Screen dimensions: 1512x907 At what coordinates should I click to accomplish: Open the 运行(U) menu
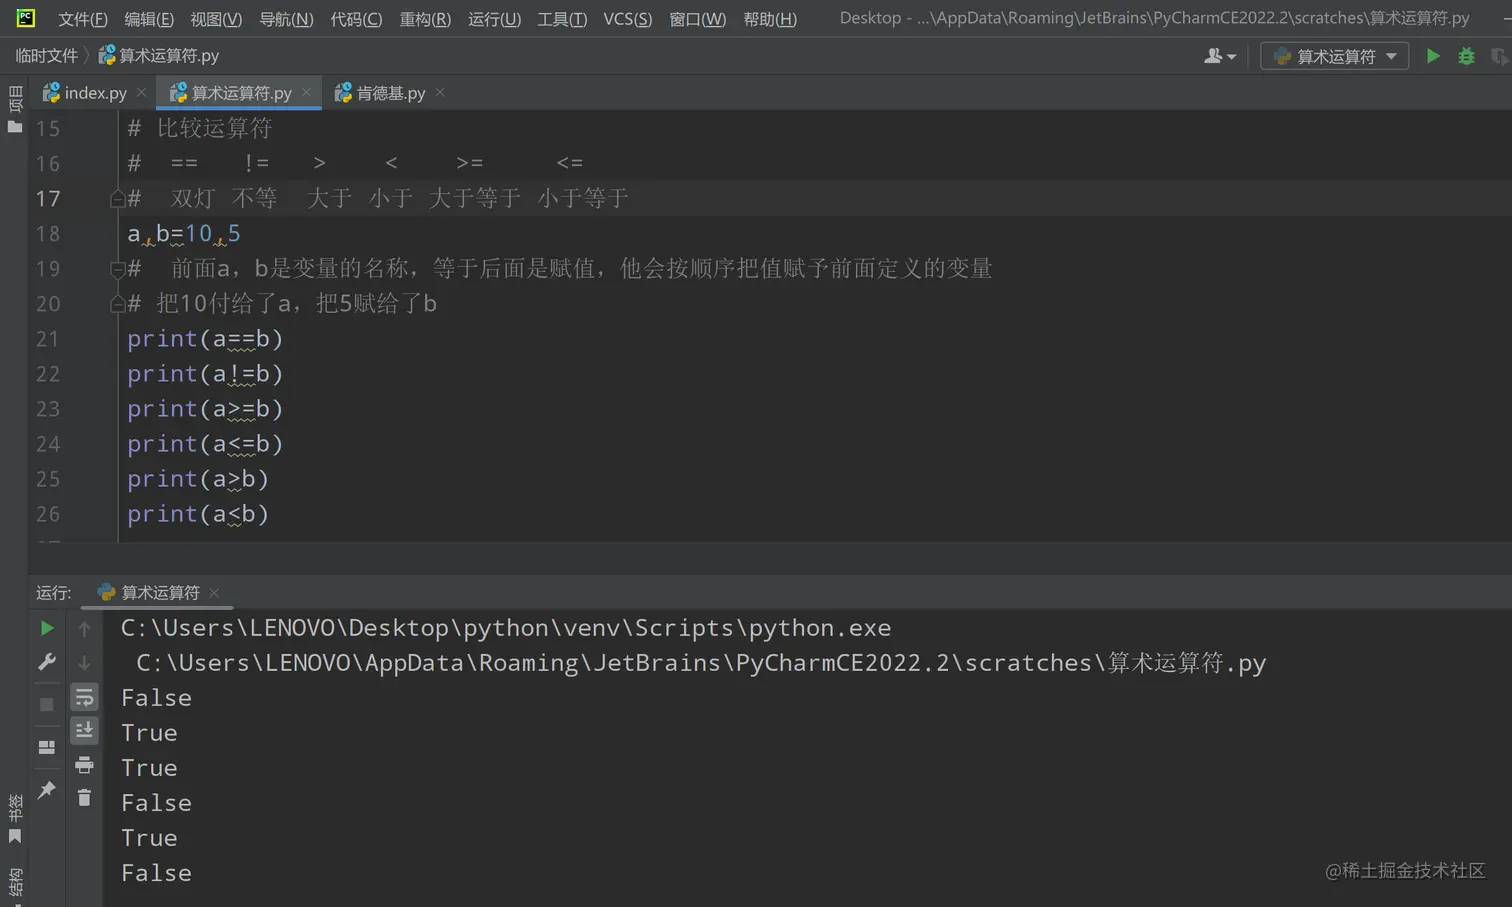click(x=494, y=19)
